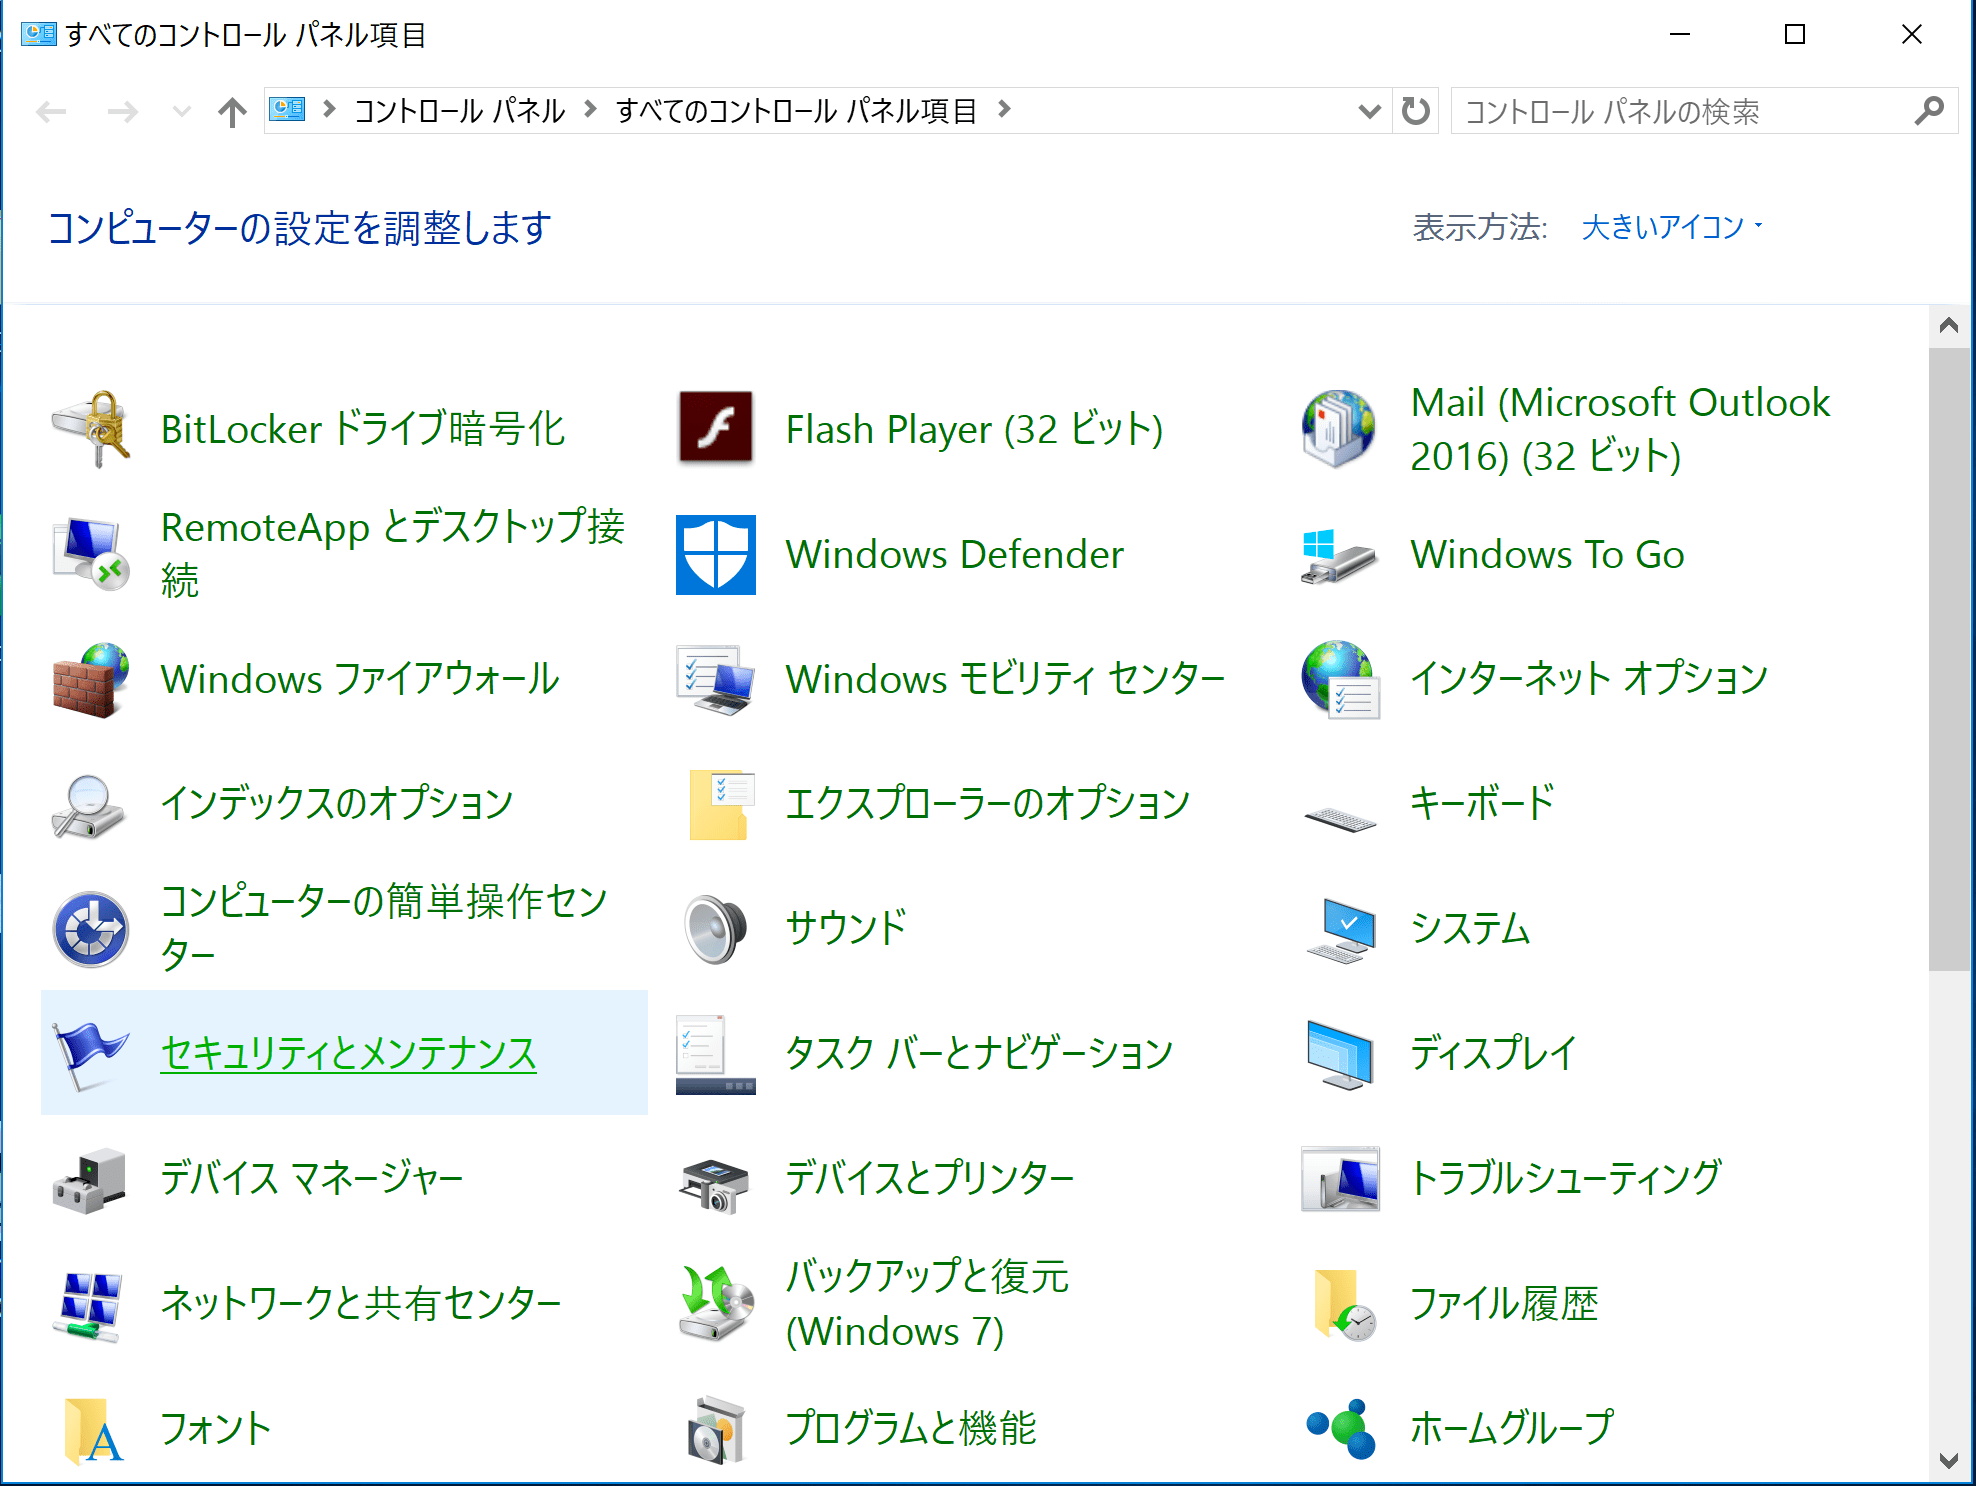Open the BitLocker drive encryption icon
The height and width of the screenshot is (1486, 1976).
point(91,429)
